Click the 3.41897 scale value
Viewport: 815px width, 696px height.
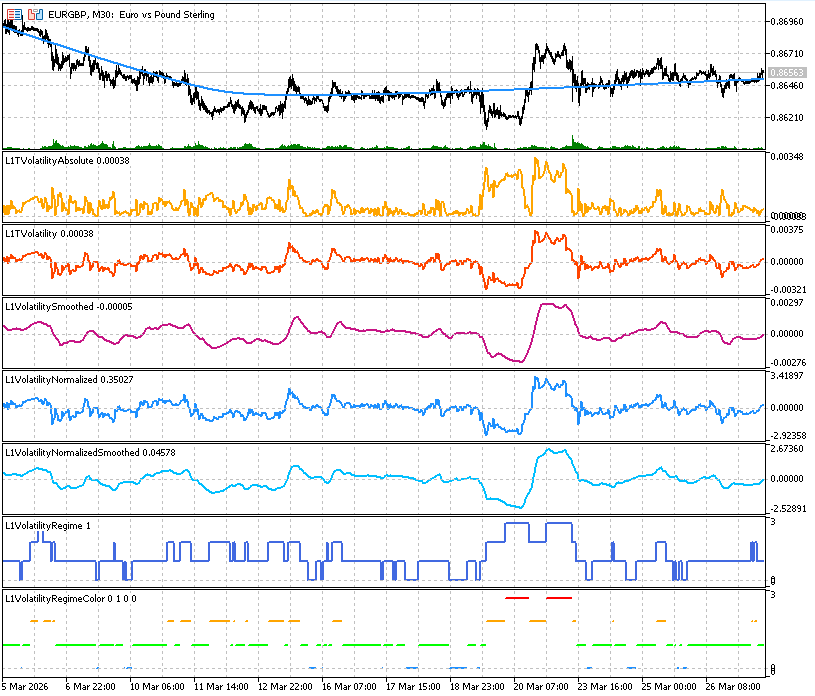pyautogui.click(x=787, y=376)
